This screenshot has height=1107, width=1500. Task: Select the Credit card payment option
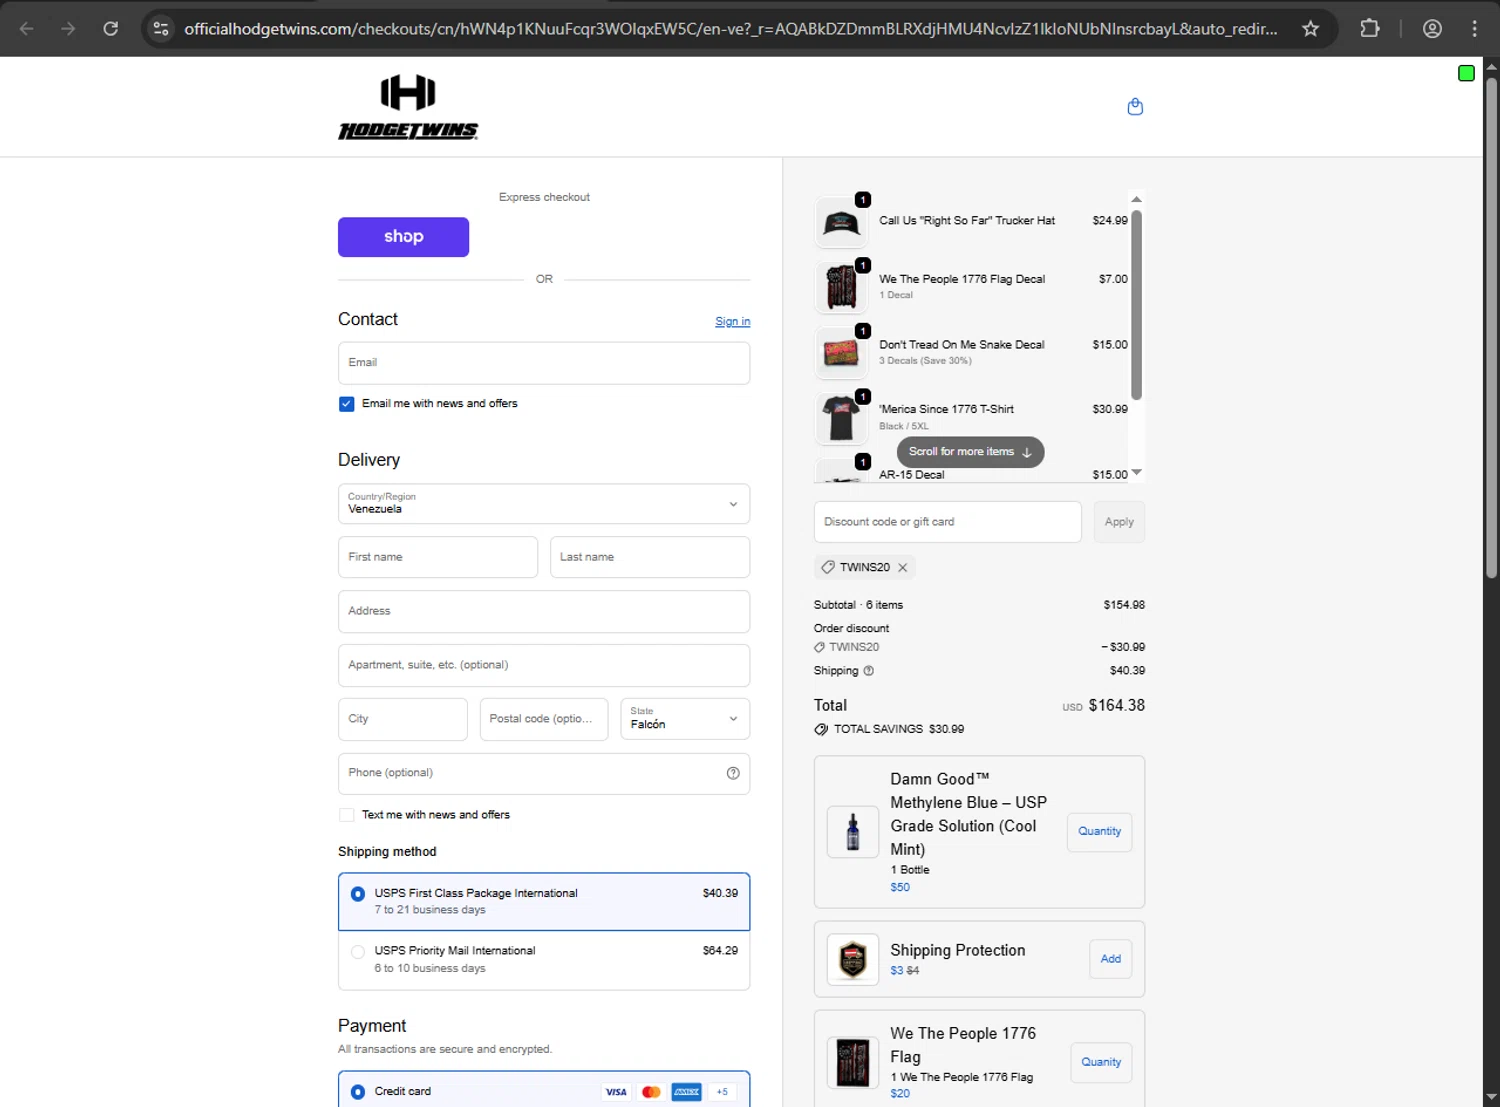point(358,1092)
